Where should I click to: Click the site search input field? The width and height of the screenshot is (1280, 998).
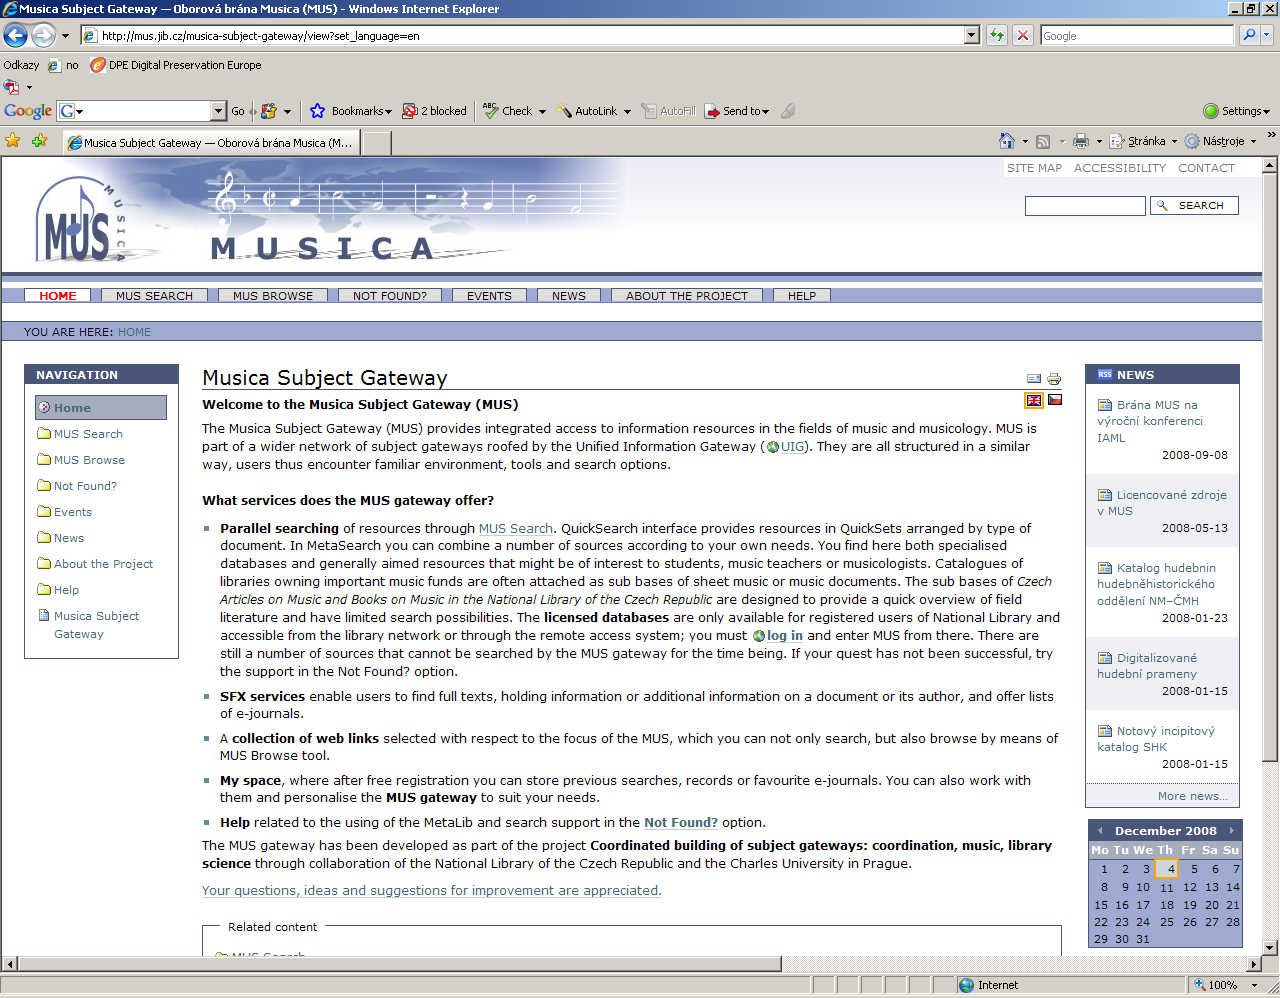click(x=1085, y=206)
